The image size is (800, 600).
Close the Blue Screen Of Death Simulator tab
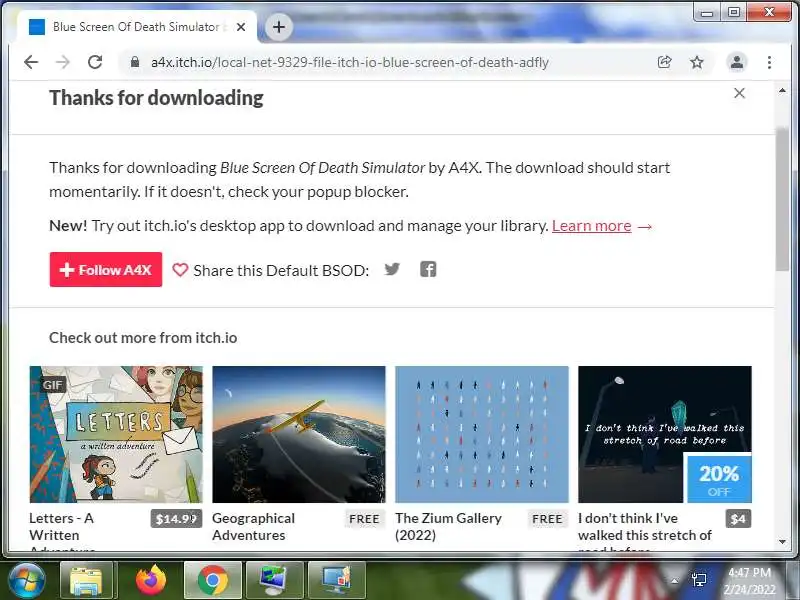point(241,27)
